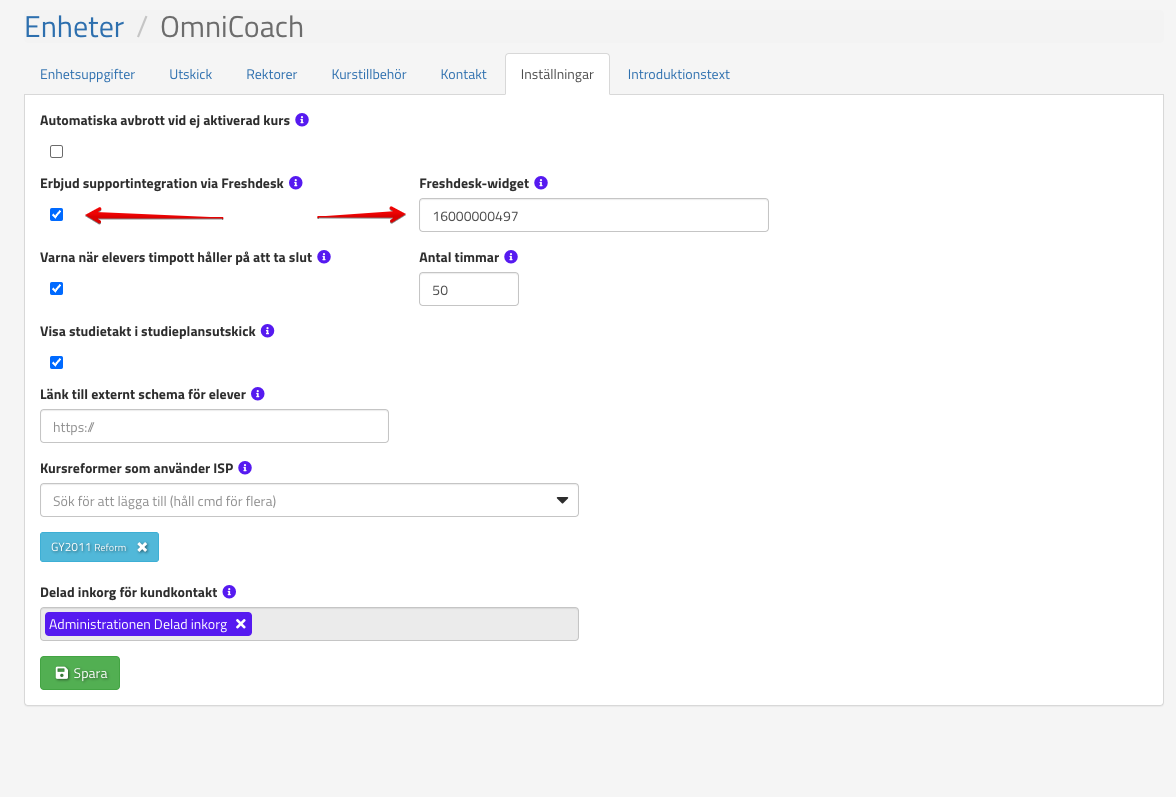The image size is (1176, 797).
Task: Open the Introduktionstext tab
Action: point(678,75)
